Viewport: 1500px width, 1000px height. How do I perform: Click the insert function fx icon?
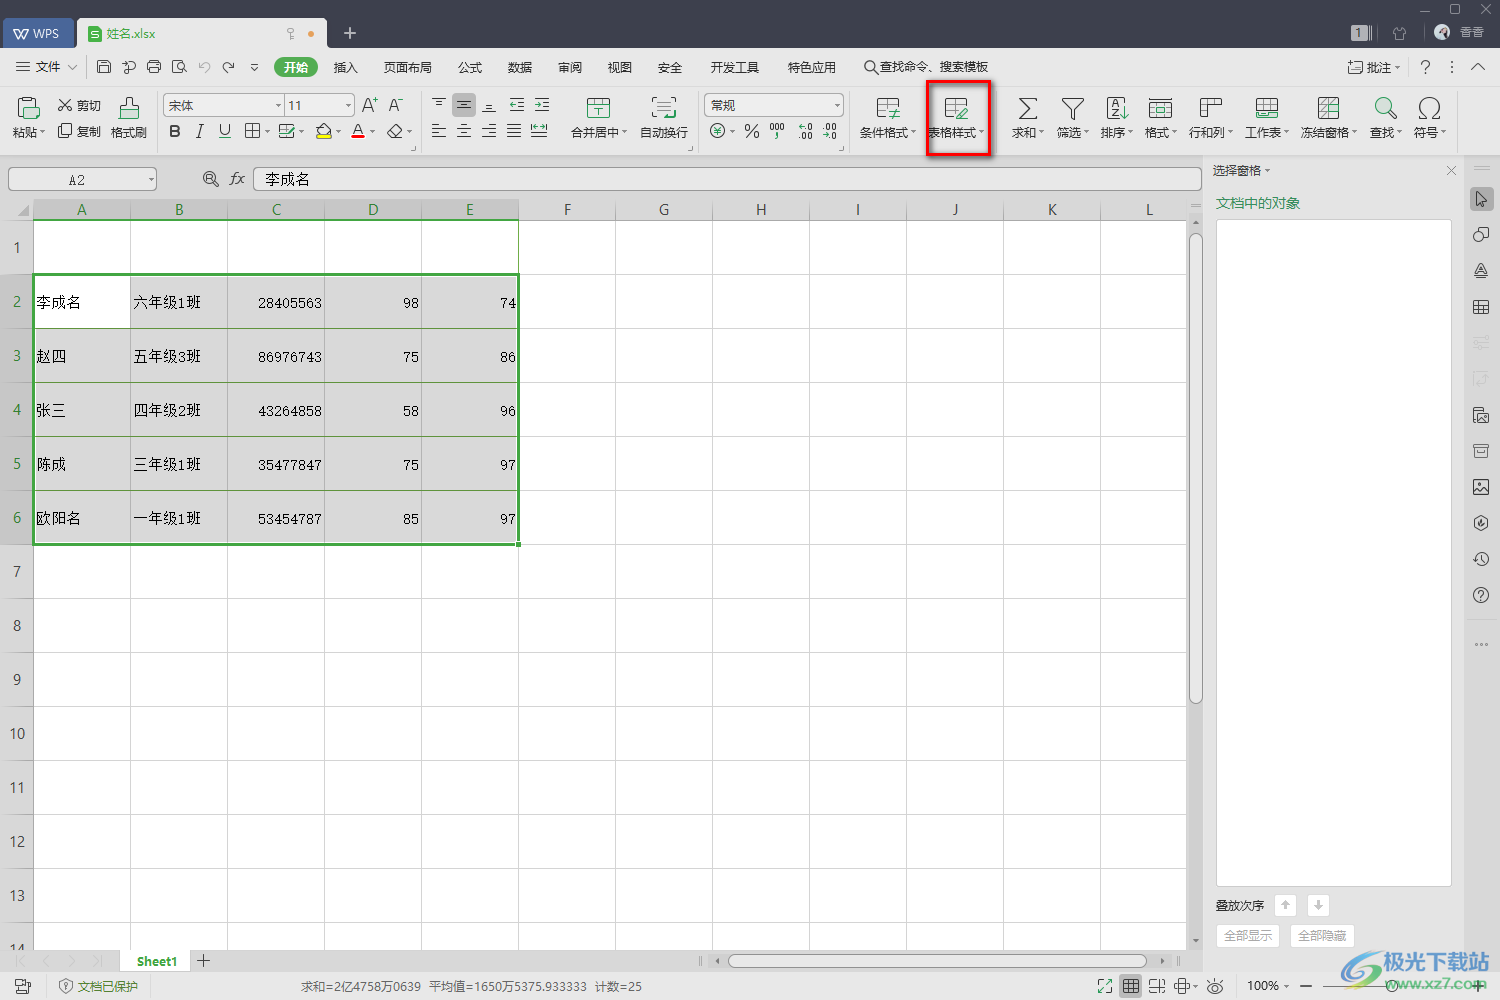pyautogui.click(x=237, y=179)
